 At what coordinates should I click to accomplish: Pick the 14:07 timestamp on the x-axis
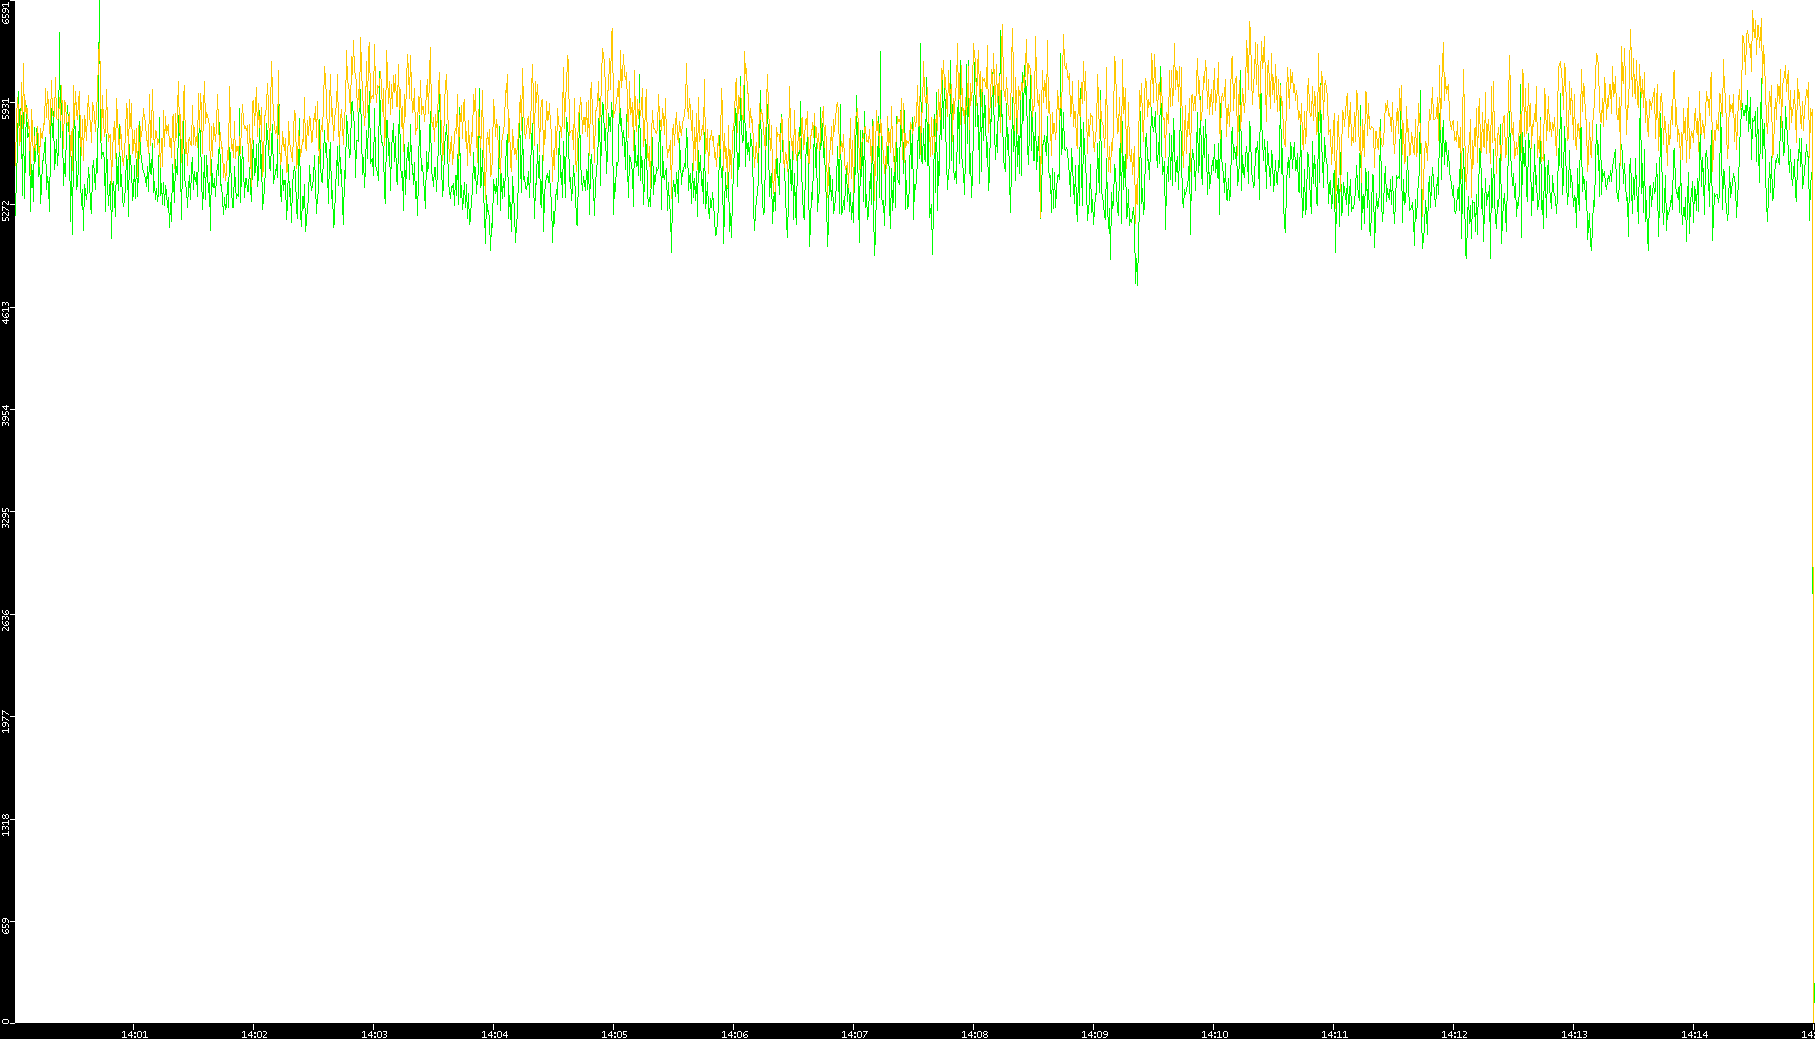(x=854, y=1034)
